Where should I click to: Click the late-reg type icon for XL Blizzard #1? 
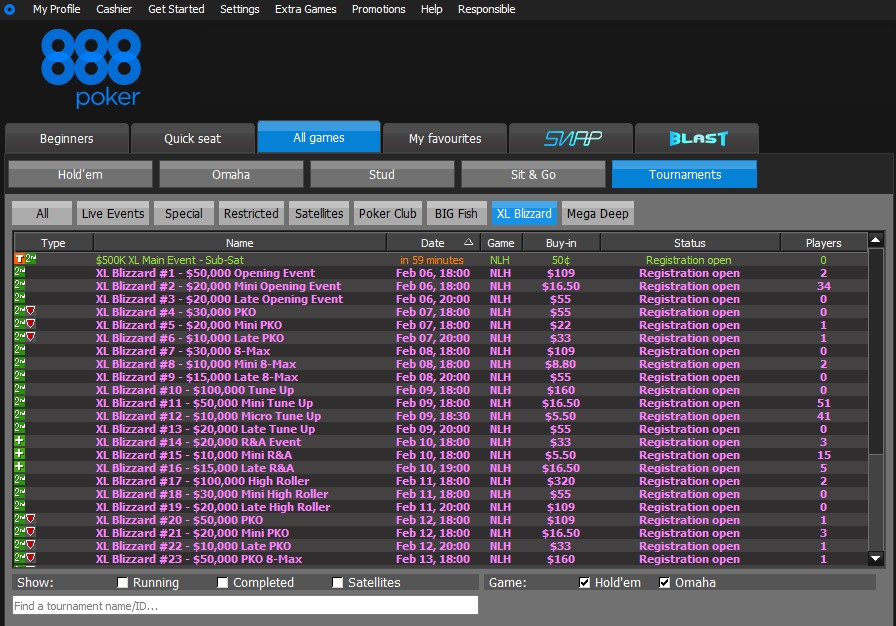[19, 273]
